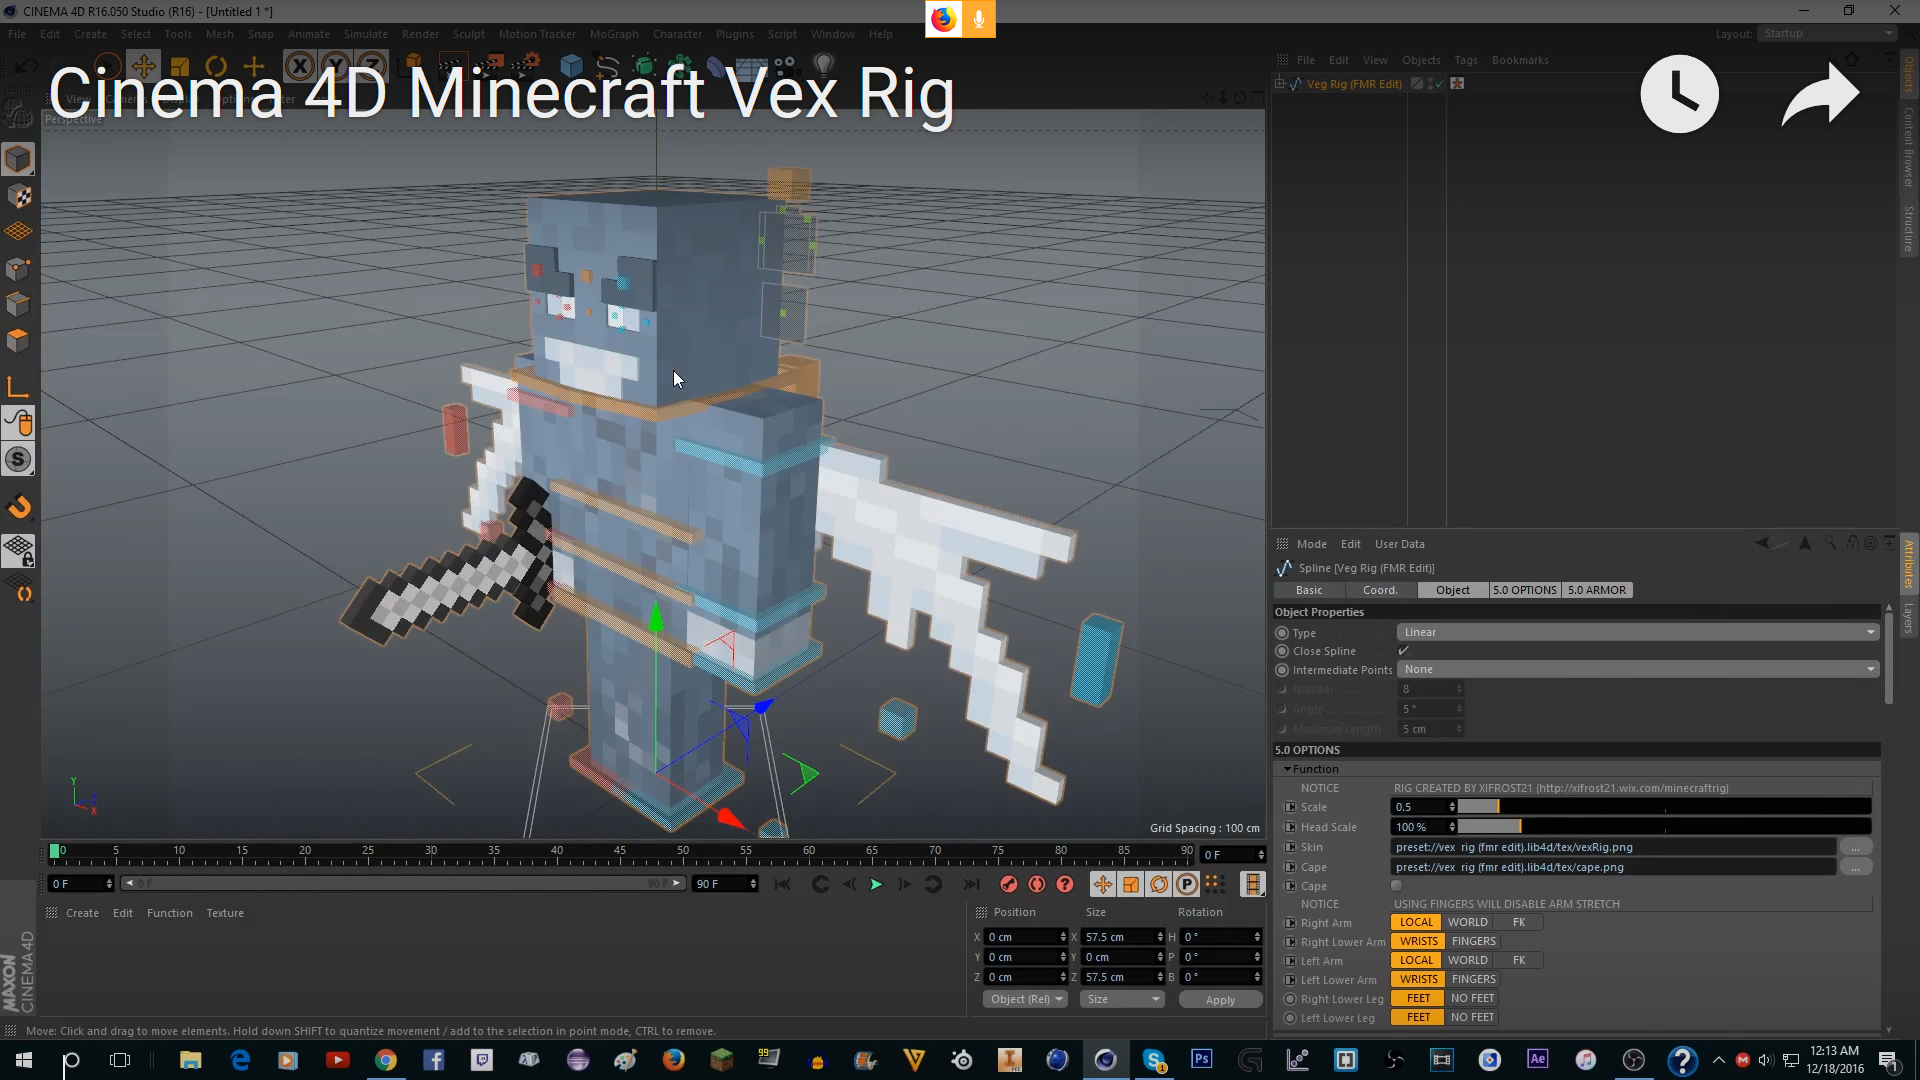
Task: Switch to the 5.0 OPTIONS tab
Action: click(1524, 590)
